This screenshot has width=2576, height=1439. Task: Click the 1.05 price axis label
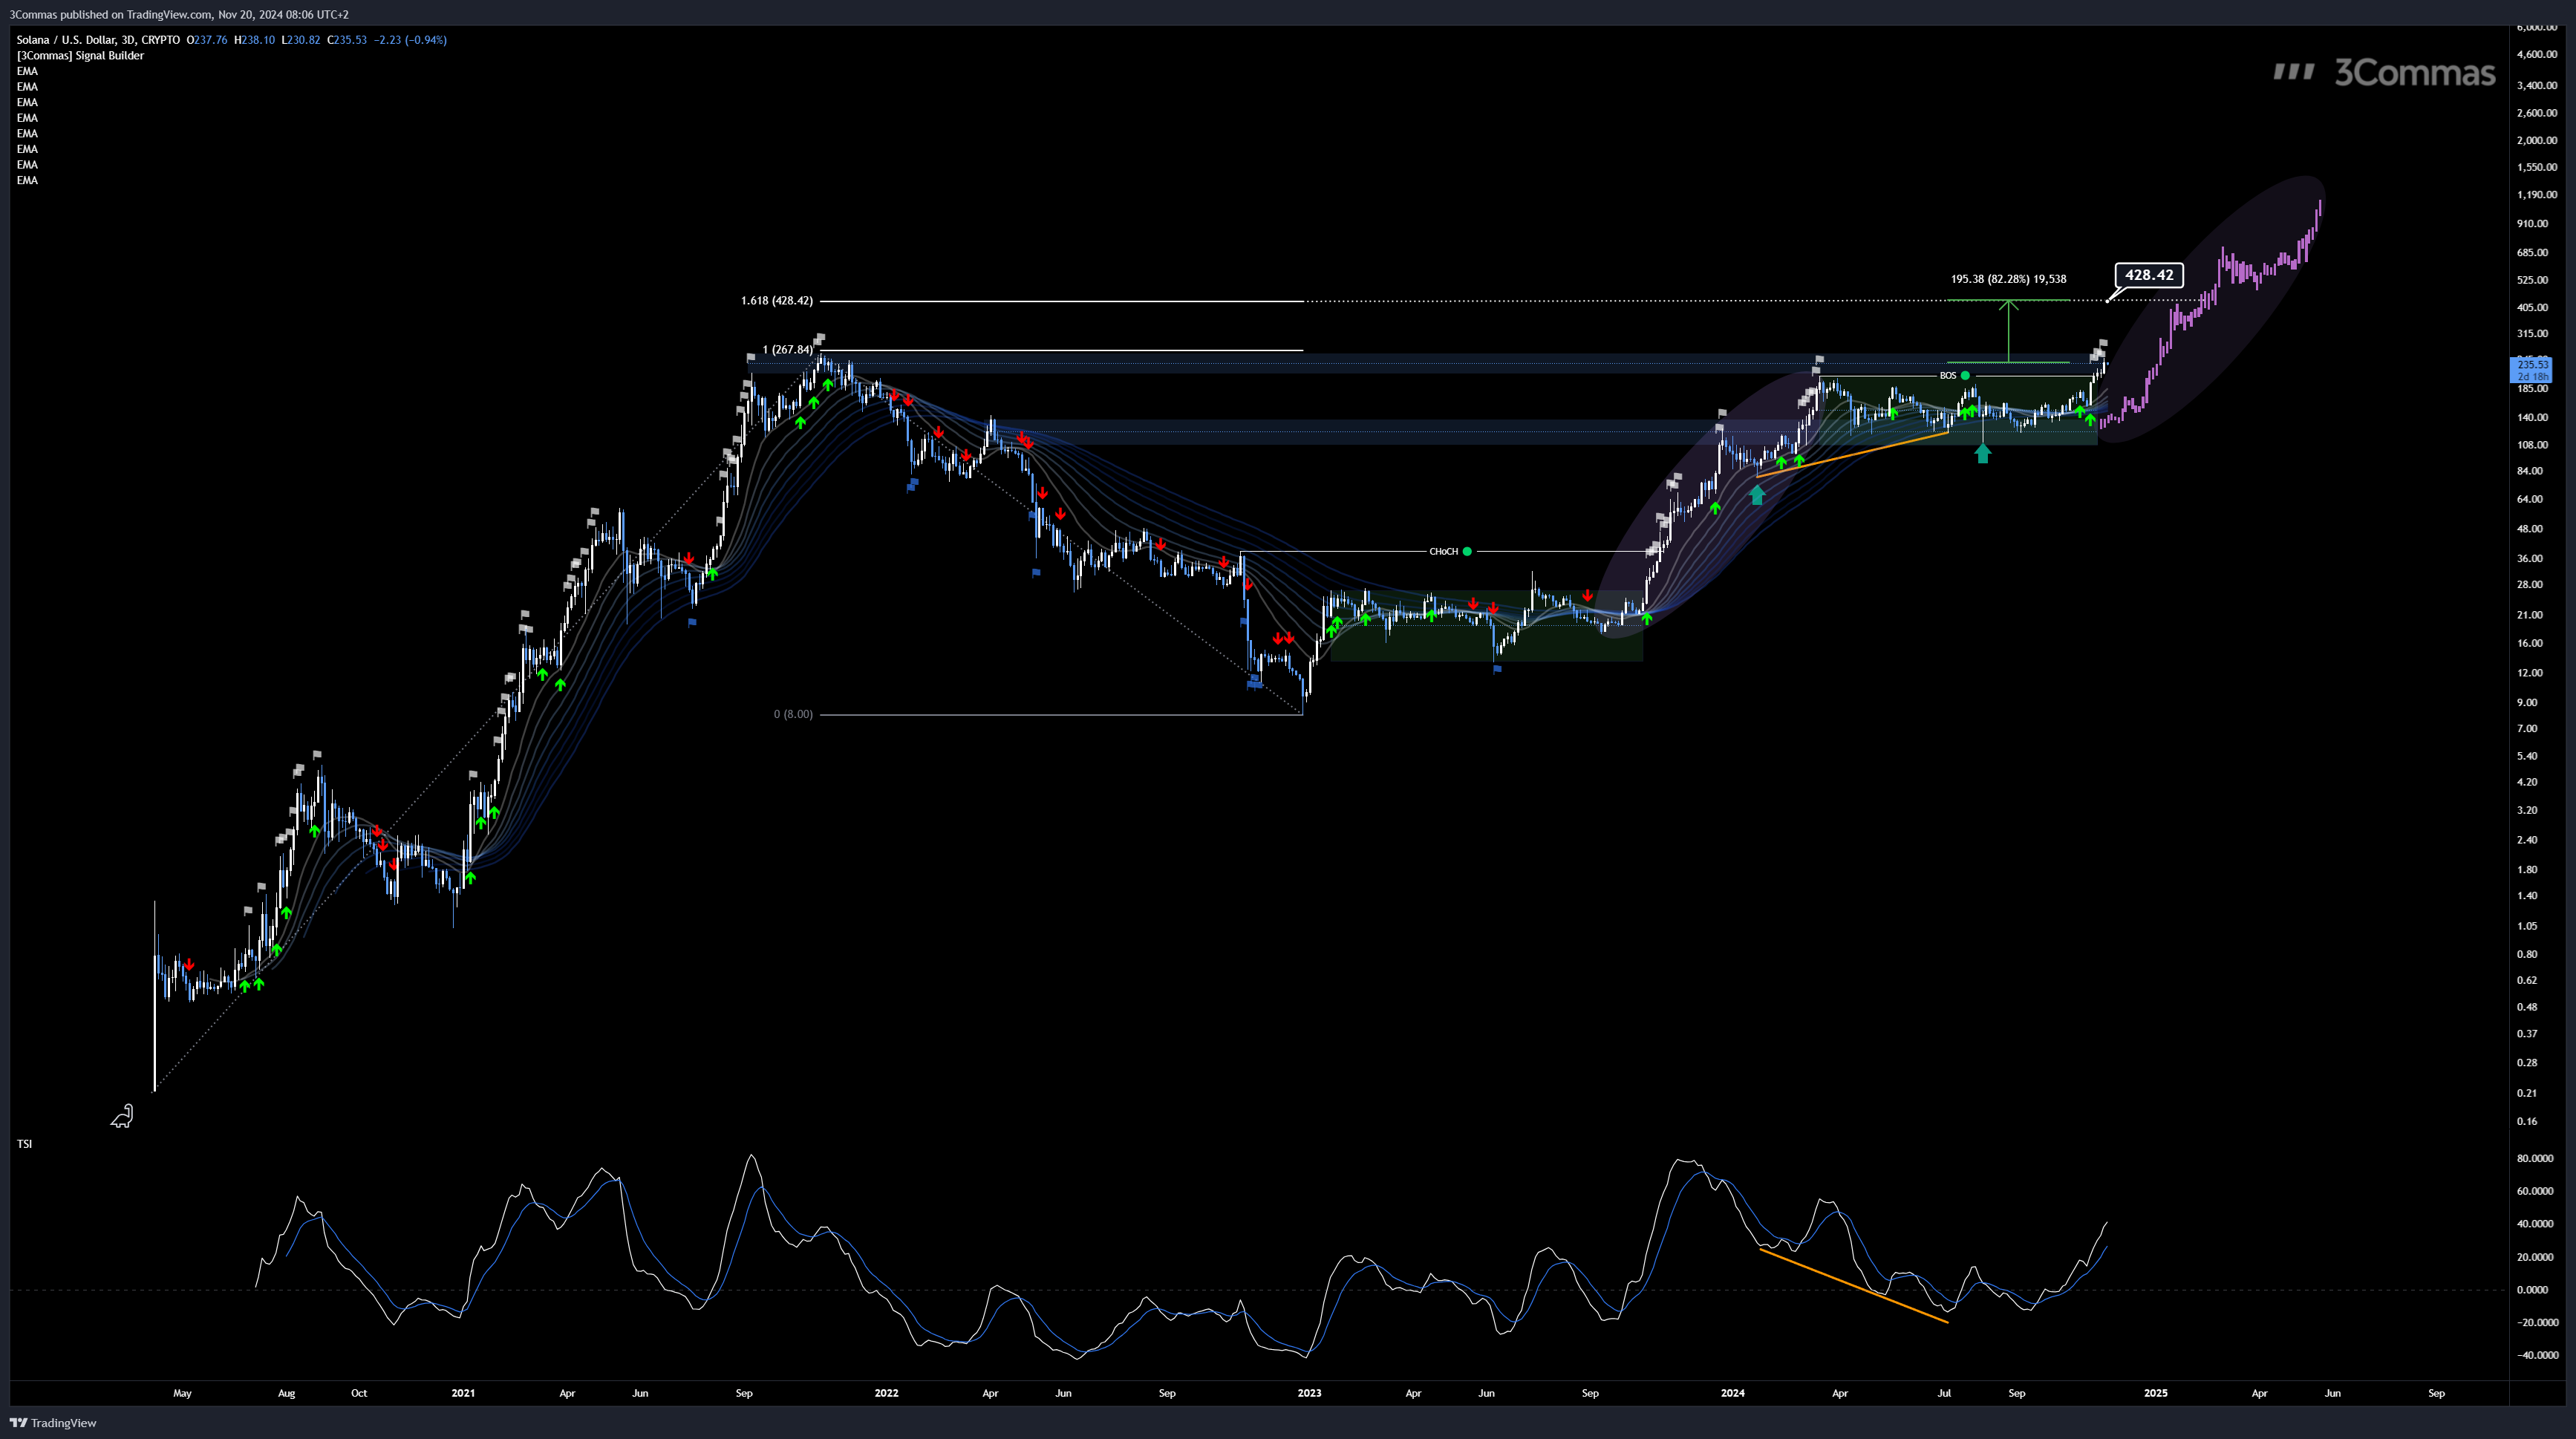tap(2527, 927)
